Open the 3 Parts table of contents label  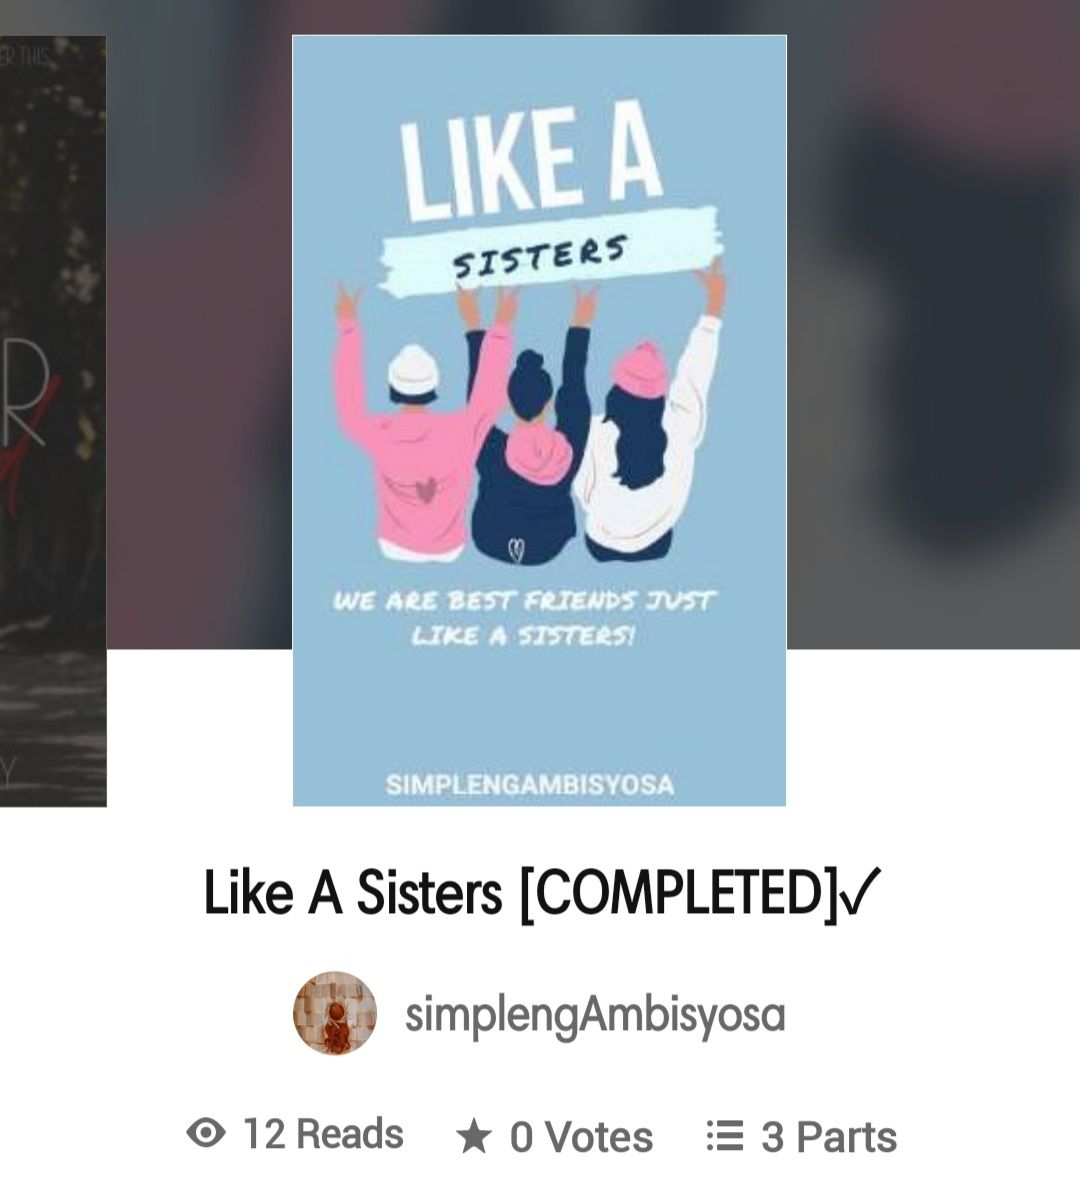(828, 1137)
